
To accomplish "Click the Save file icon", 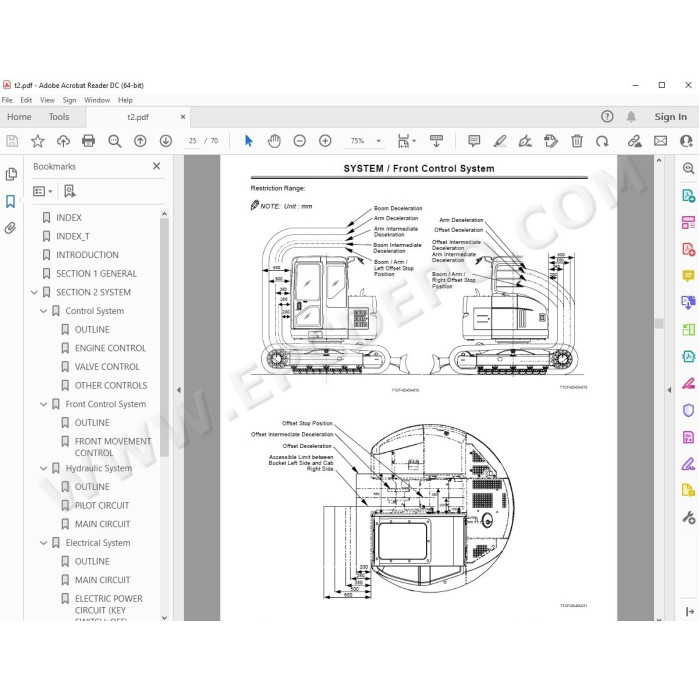I will point(12,141).
